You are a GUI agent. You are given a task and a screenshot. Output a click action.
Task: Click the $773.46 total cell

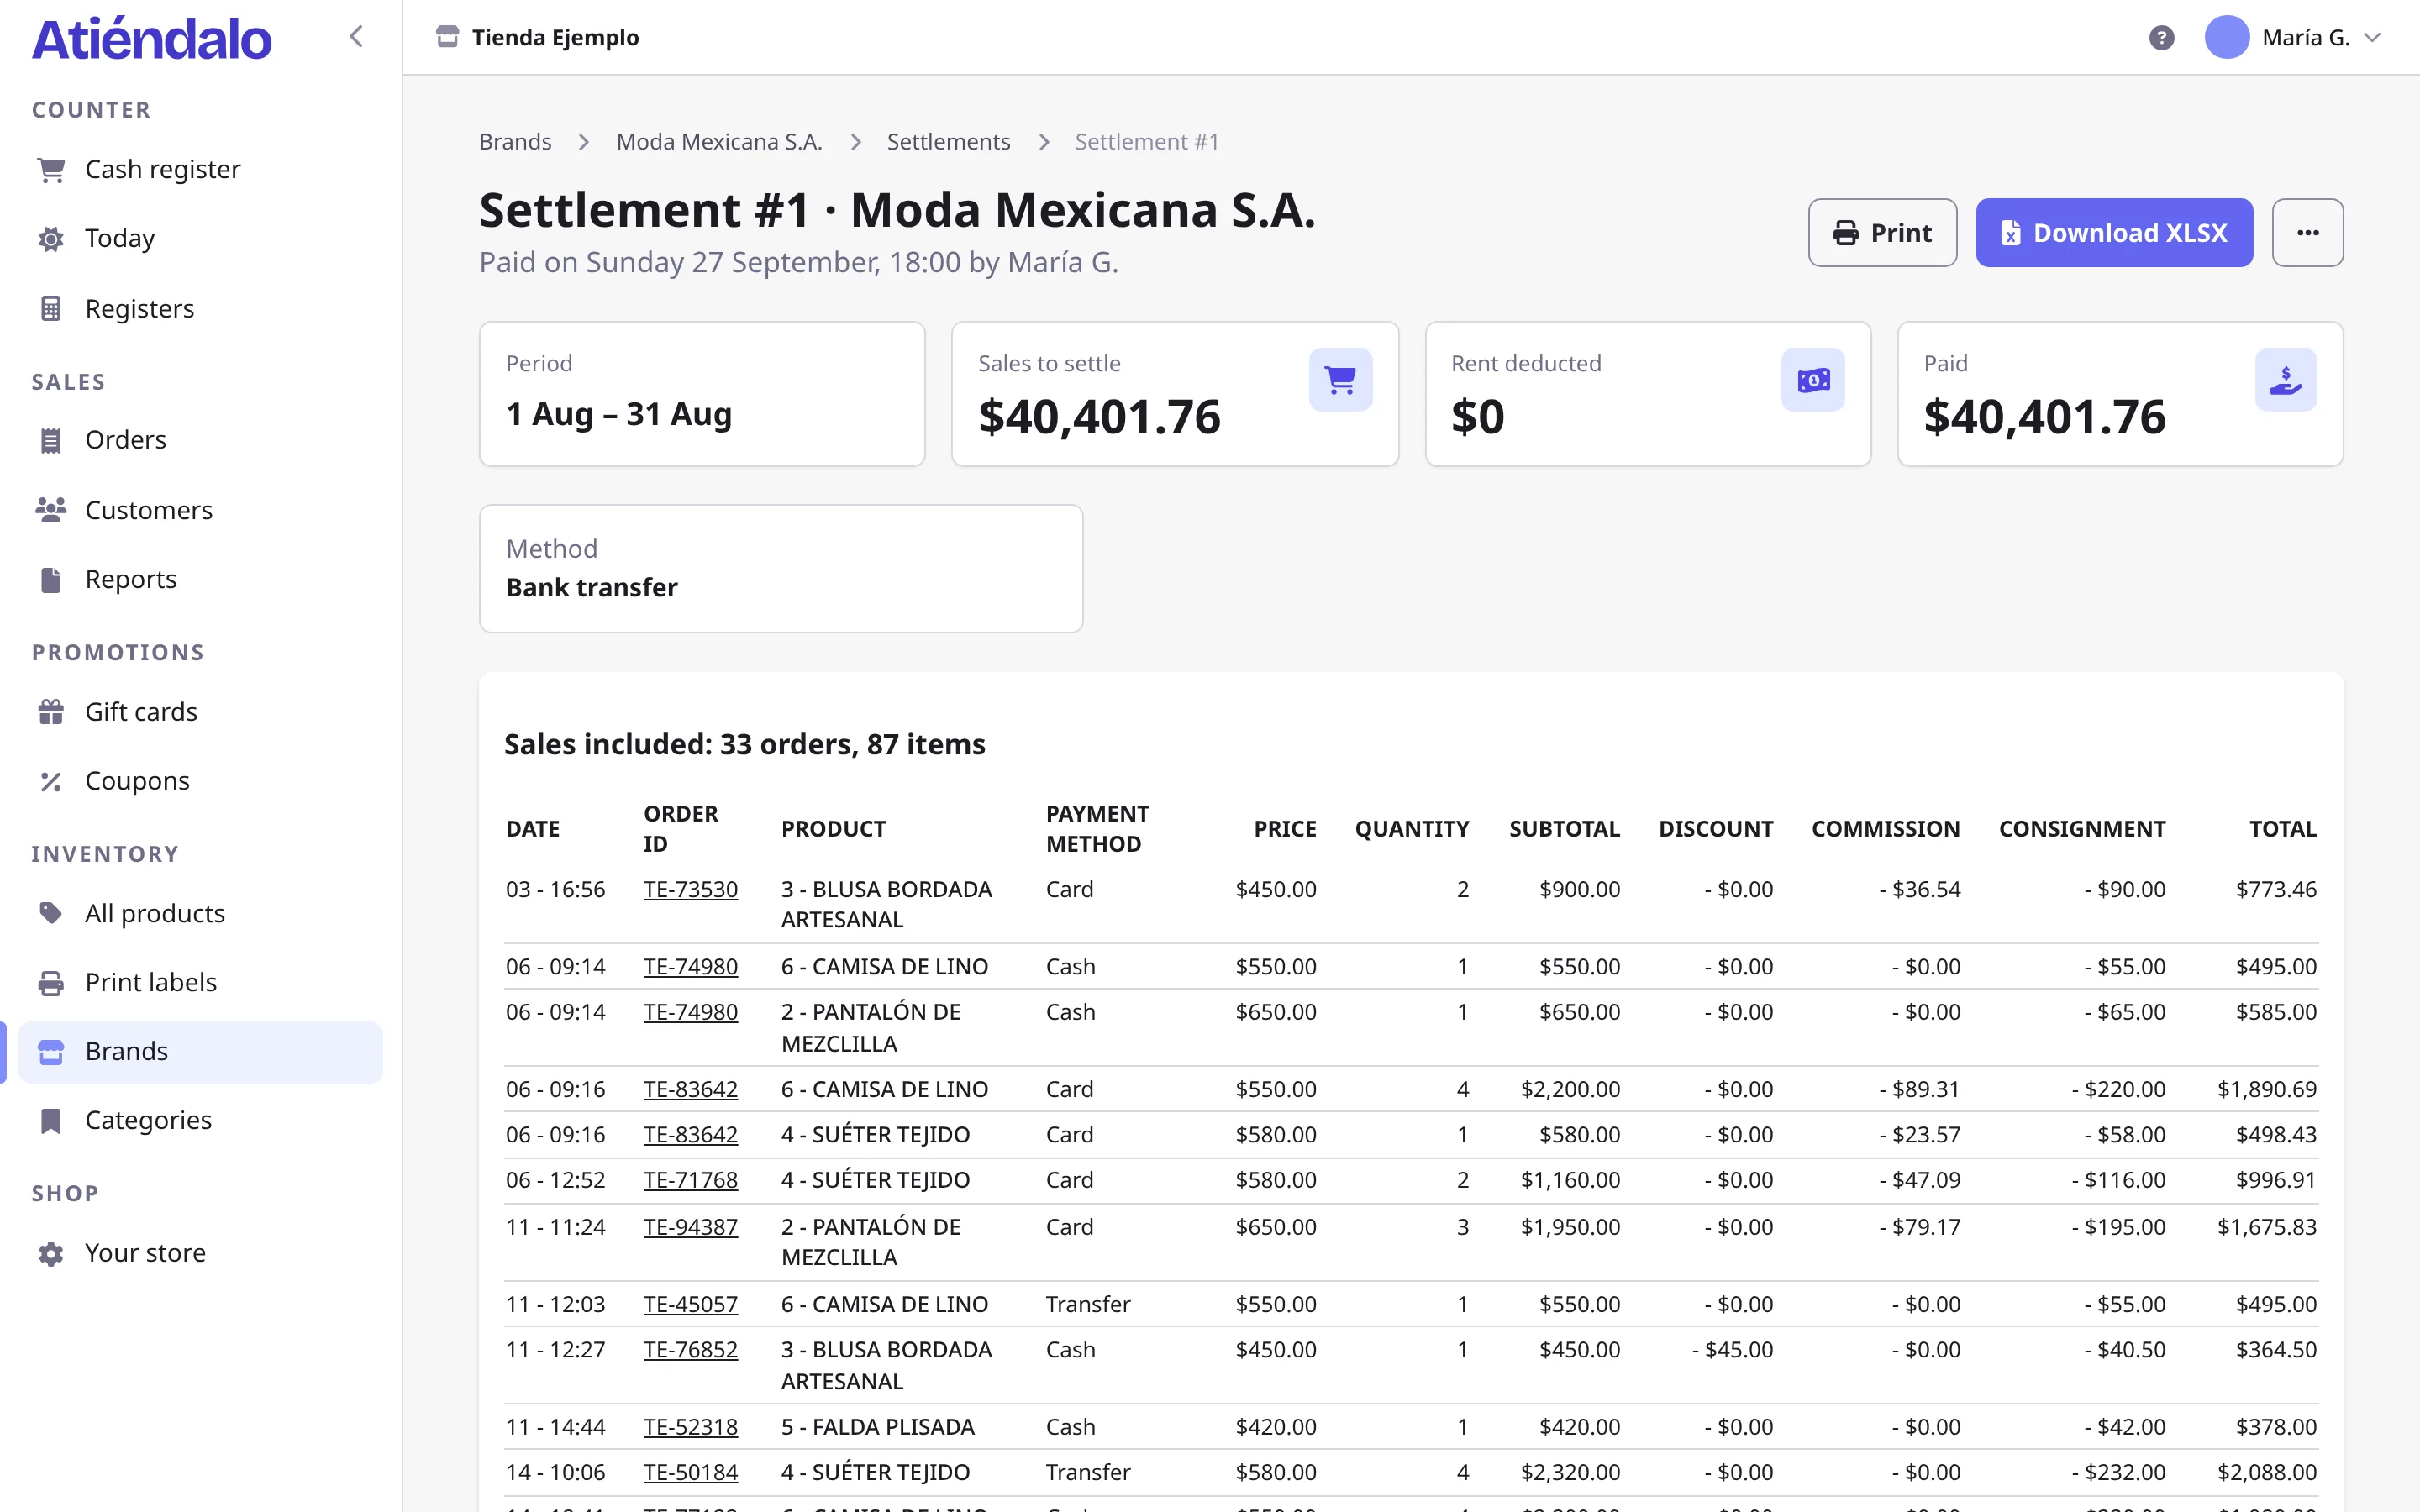[2276, 889]
